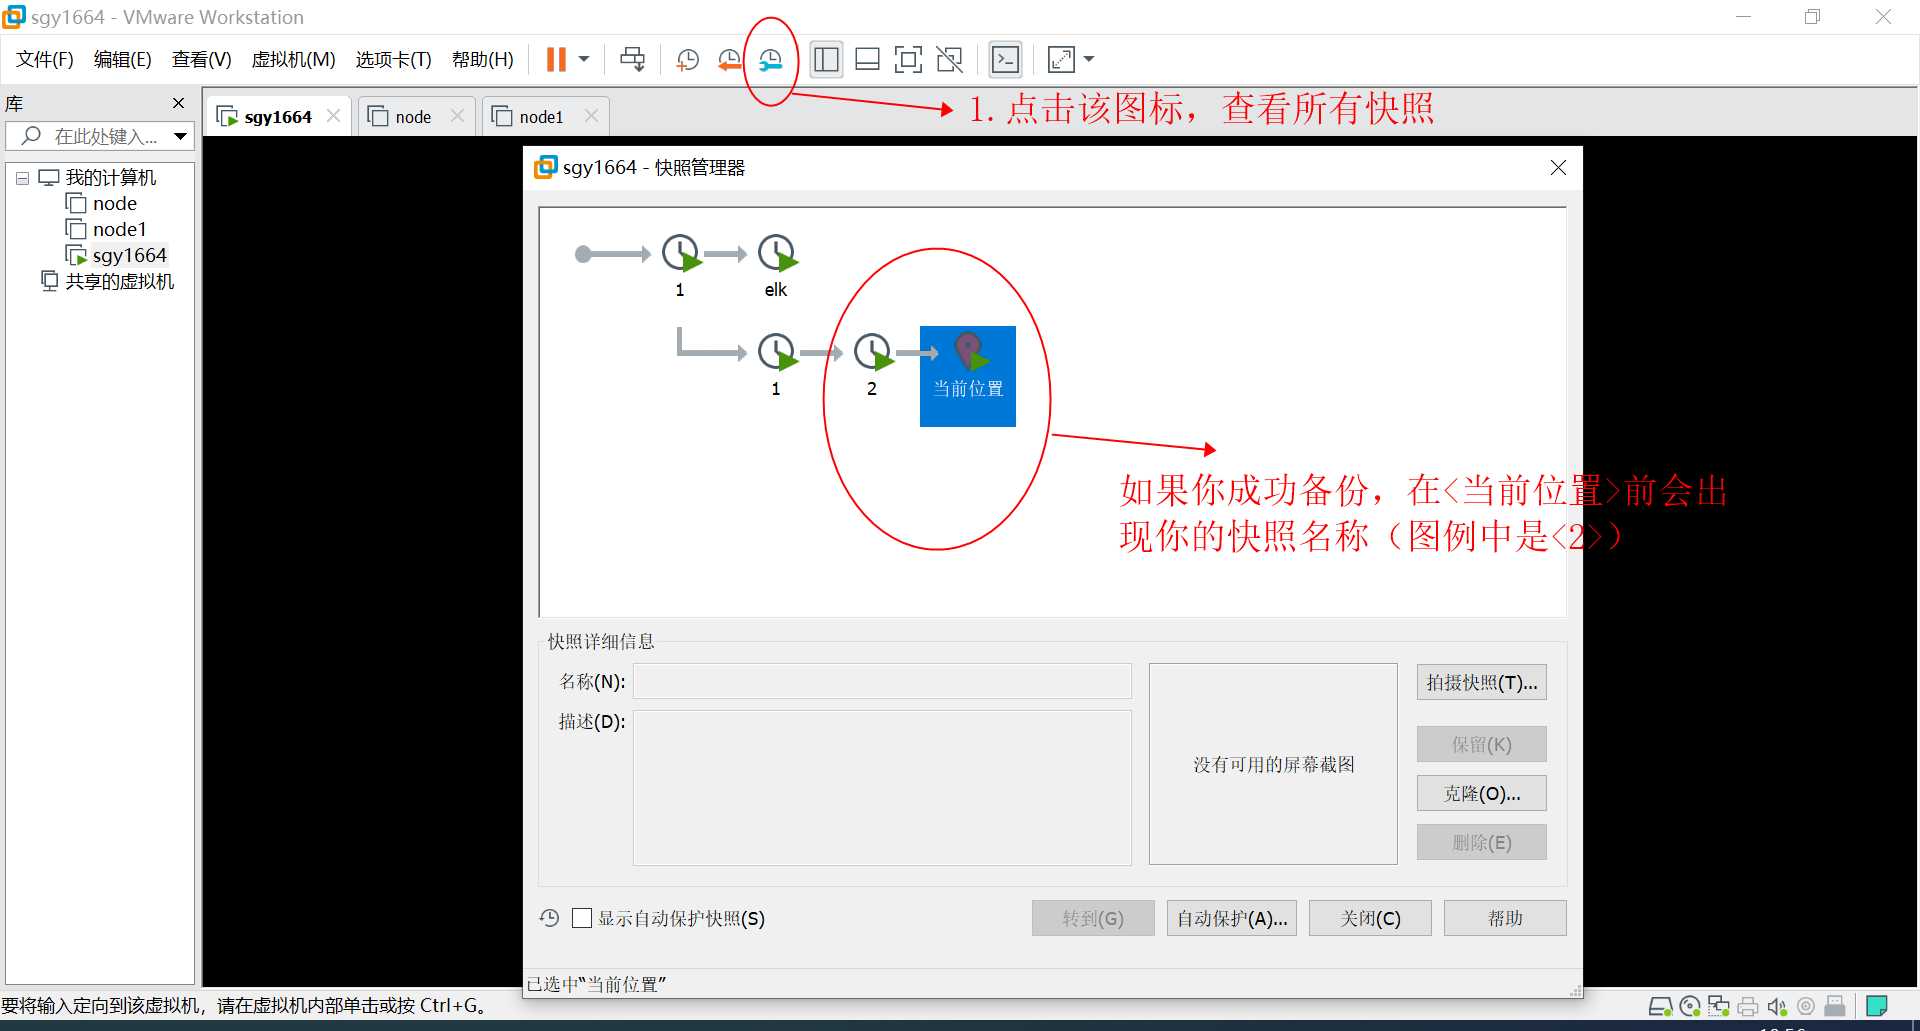Click the hard disk status icon

1660,1006
